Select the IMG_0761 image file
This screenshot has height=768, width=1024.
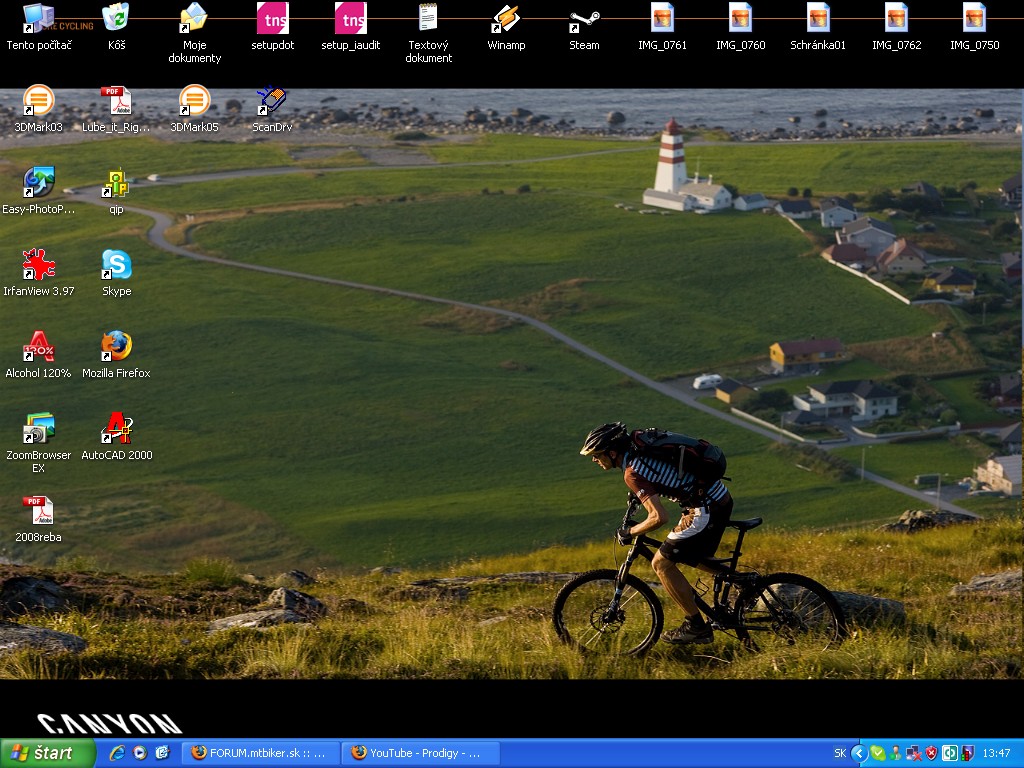pyautogui.click(x=662, y=18)
